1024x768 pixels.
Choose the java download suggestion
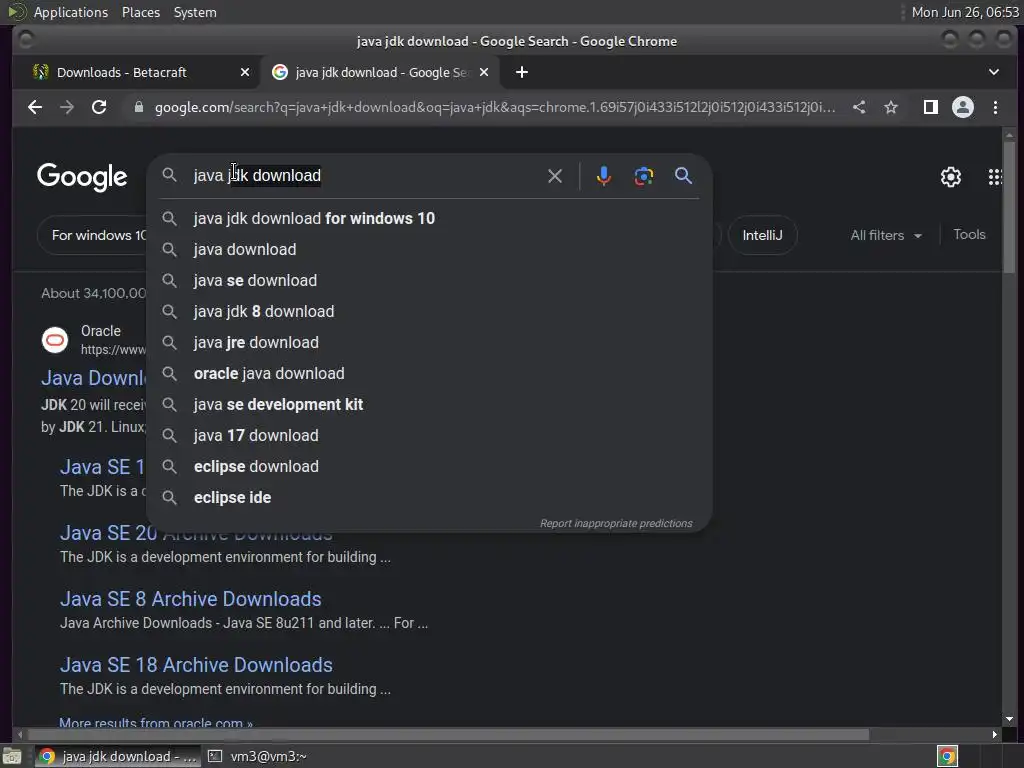429,249
